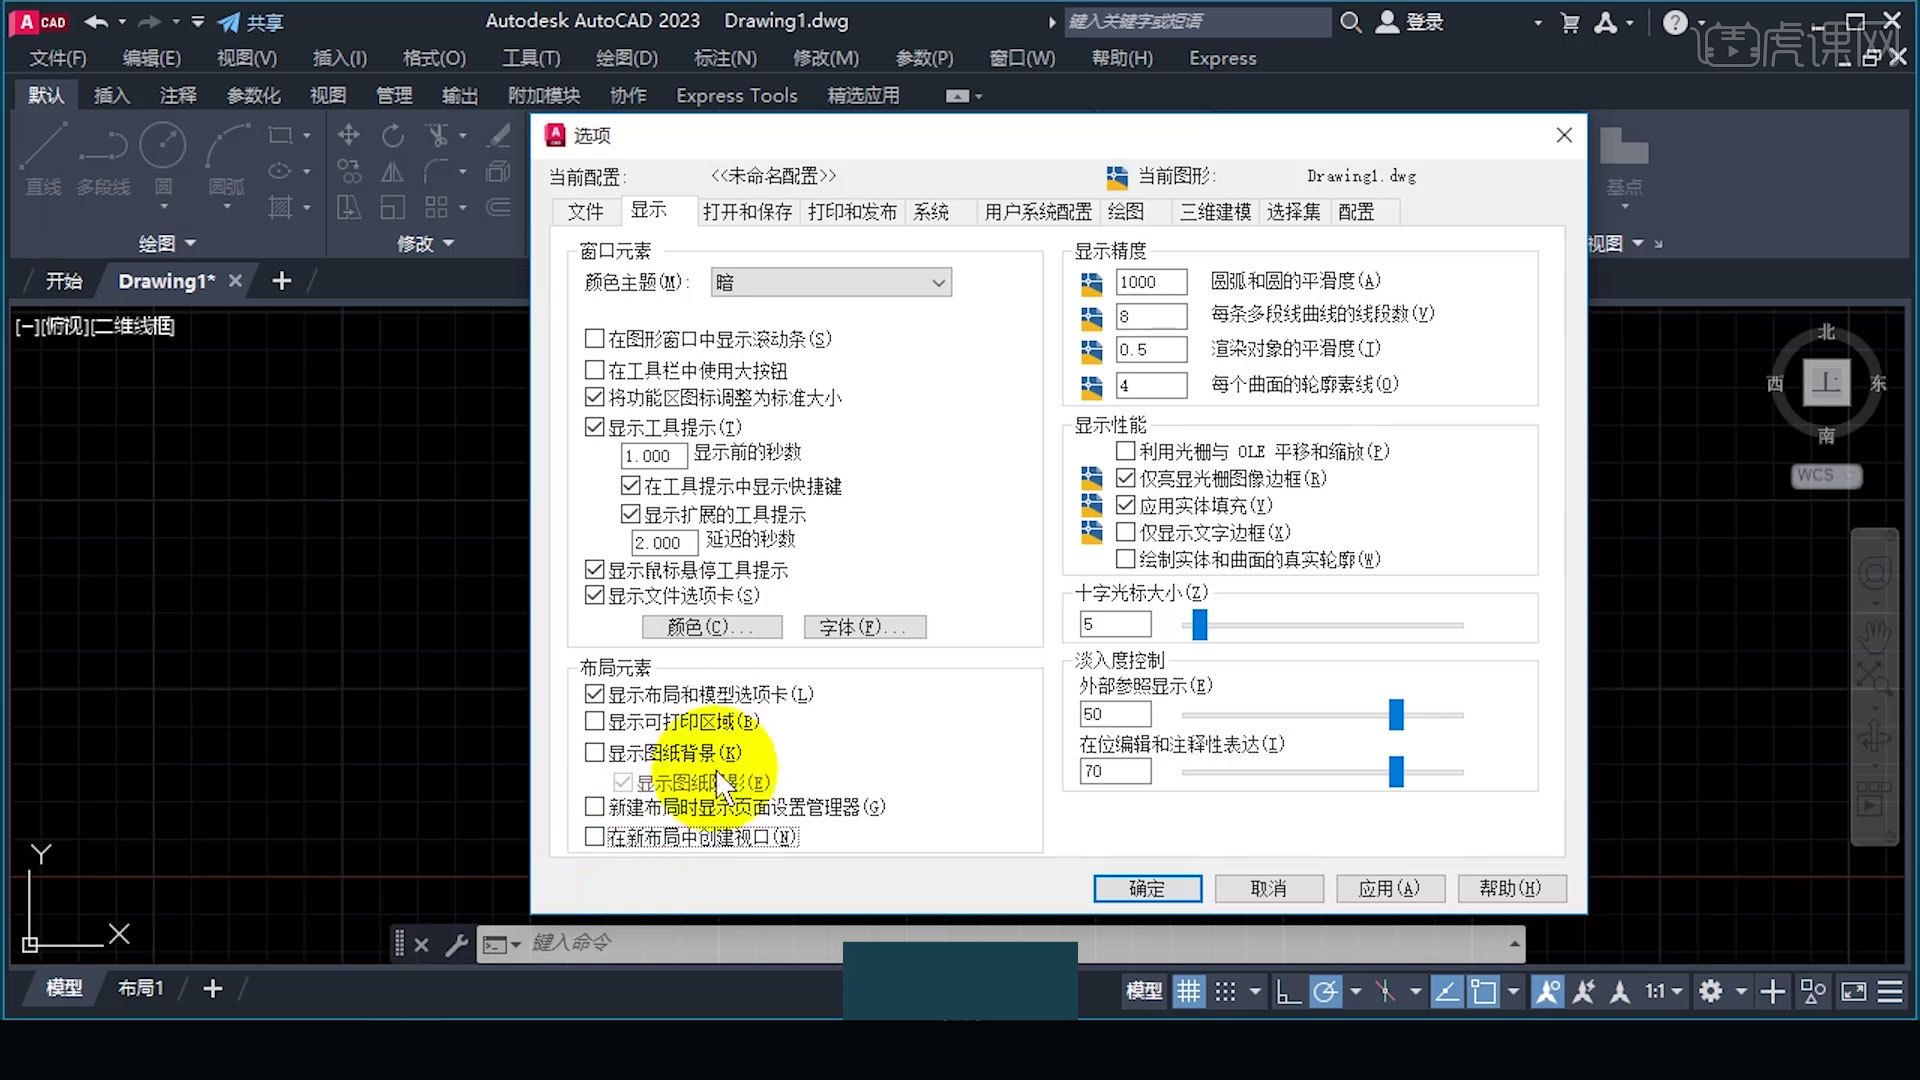Select the Mirror tool icon
The height and width of the screenshot is (1080, 1920).
[x=392, y=172]
